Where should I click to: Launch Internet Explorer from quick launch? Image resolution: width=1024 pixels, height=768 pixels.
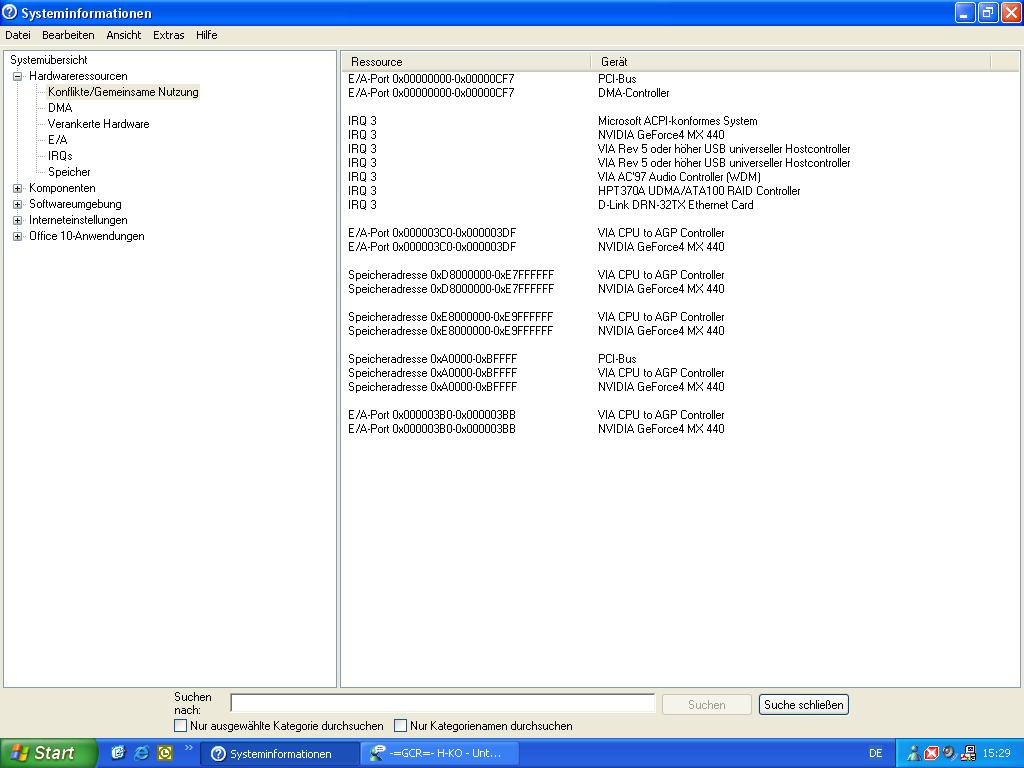[x=141, y=753]
